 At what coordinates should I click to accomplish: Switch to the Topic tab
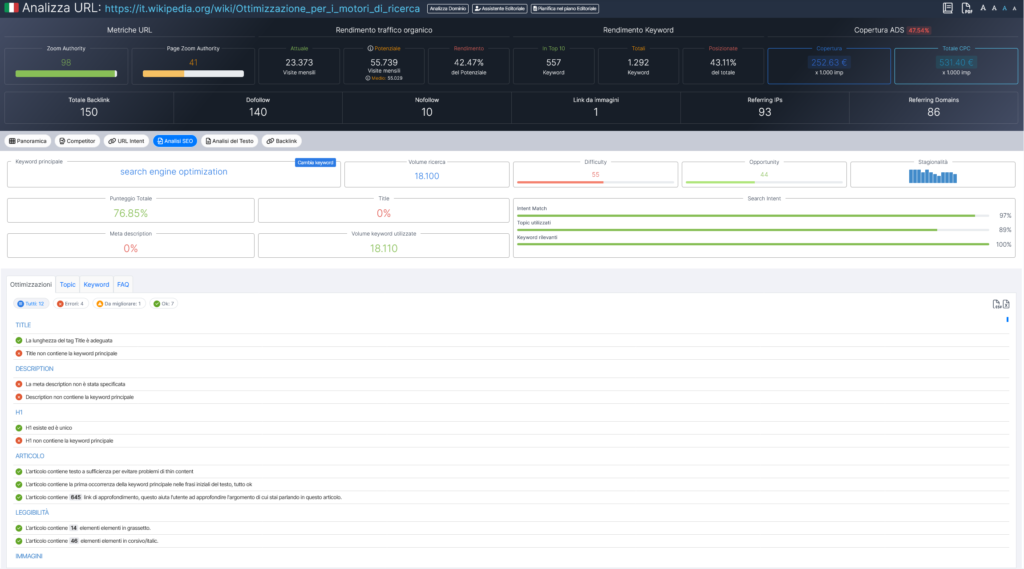pyautogui.click(x=67, y=284)
